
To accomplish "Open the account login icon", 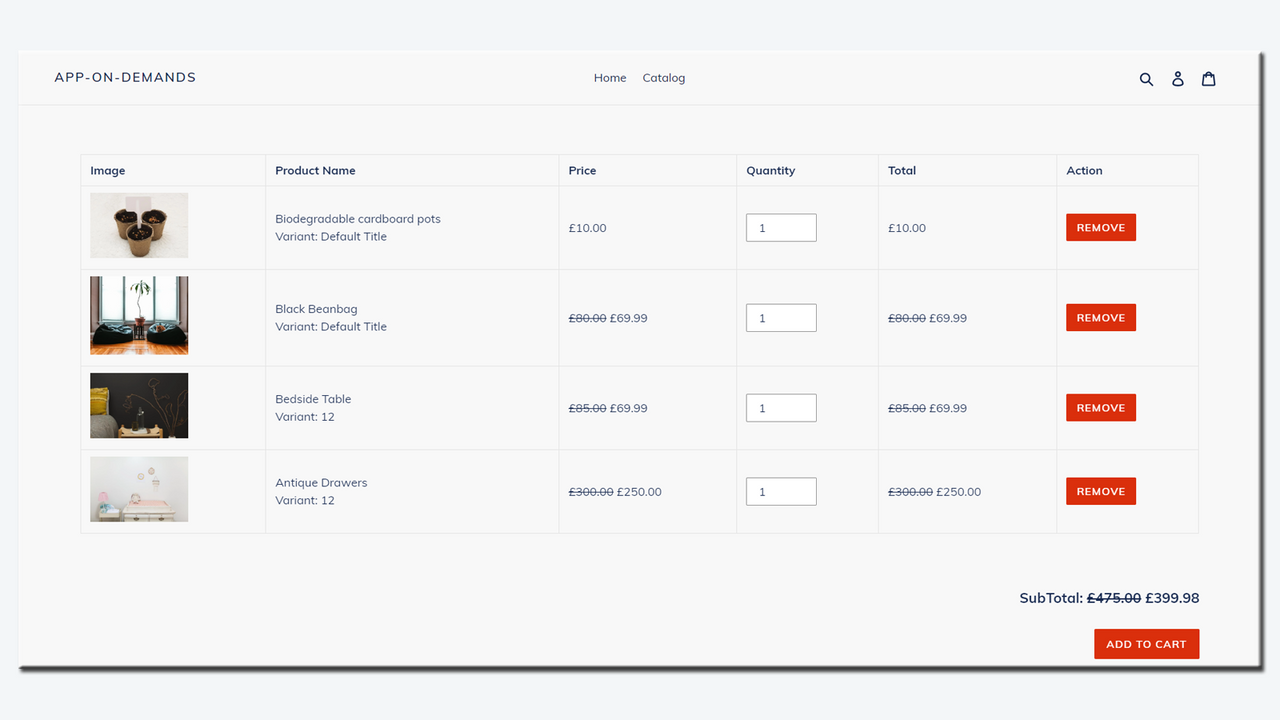I will [x=1178, y=78].
